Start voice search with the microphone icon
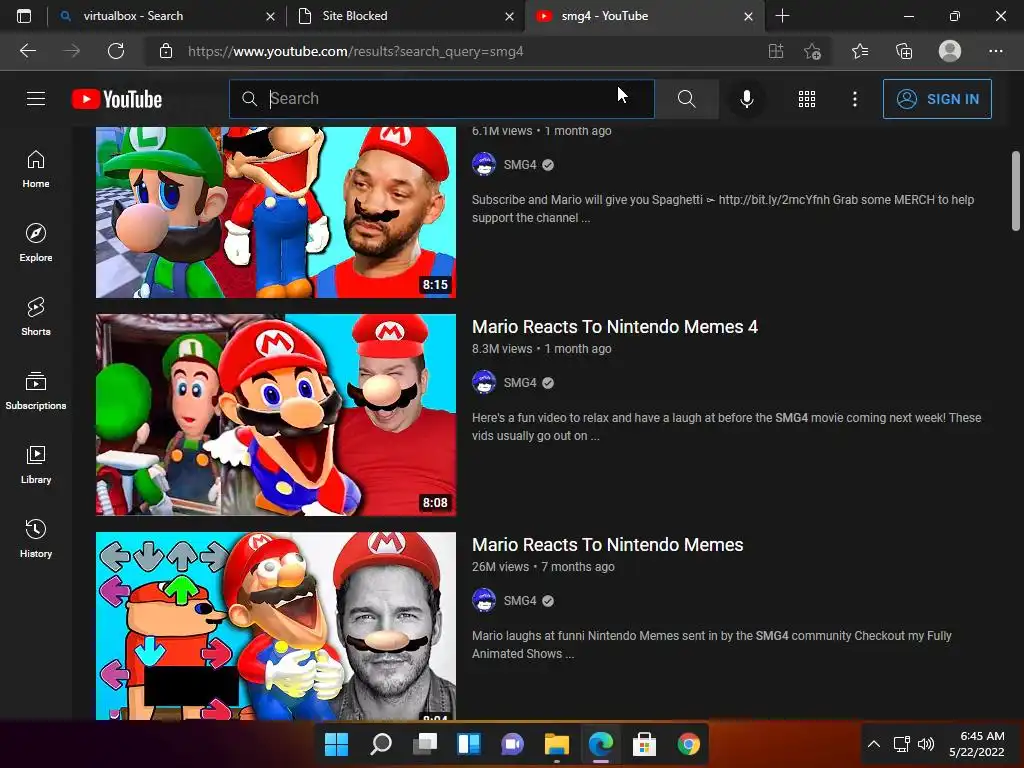 coord(746,99)
